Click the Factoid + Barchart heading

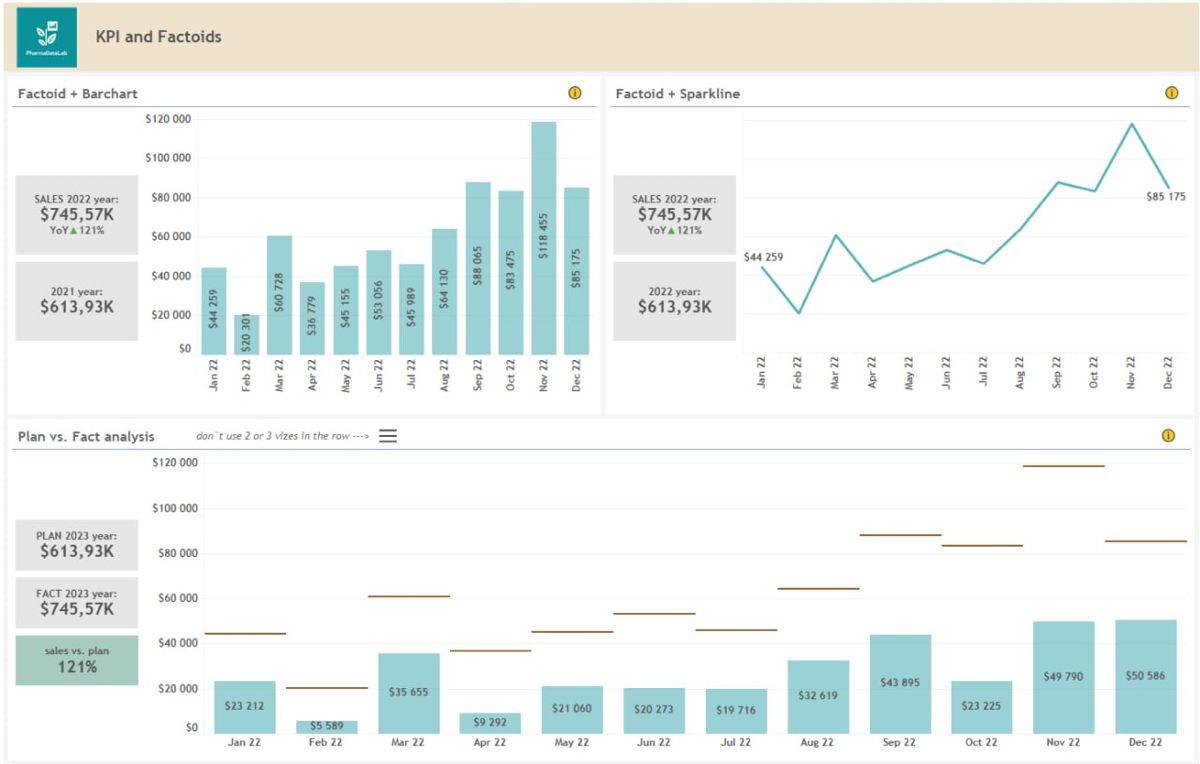tap(78, 94)
